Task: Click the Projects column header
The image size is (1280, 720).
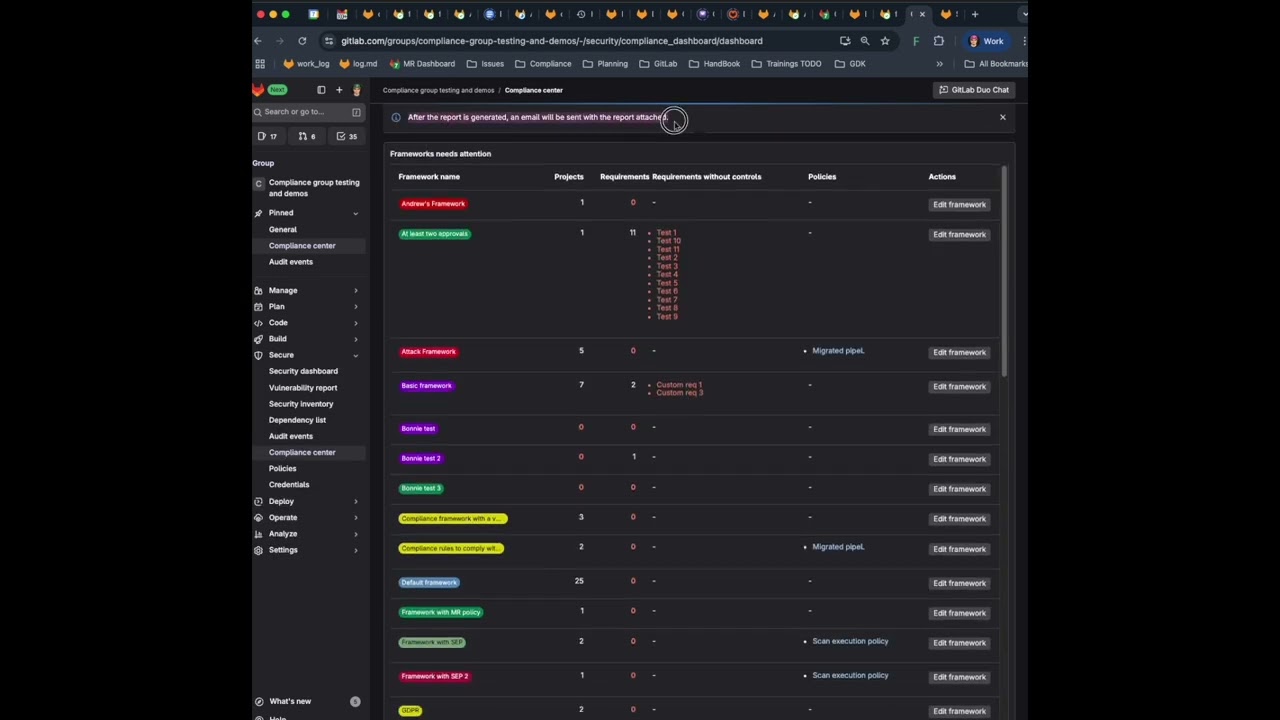Action: 569,177
